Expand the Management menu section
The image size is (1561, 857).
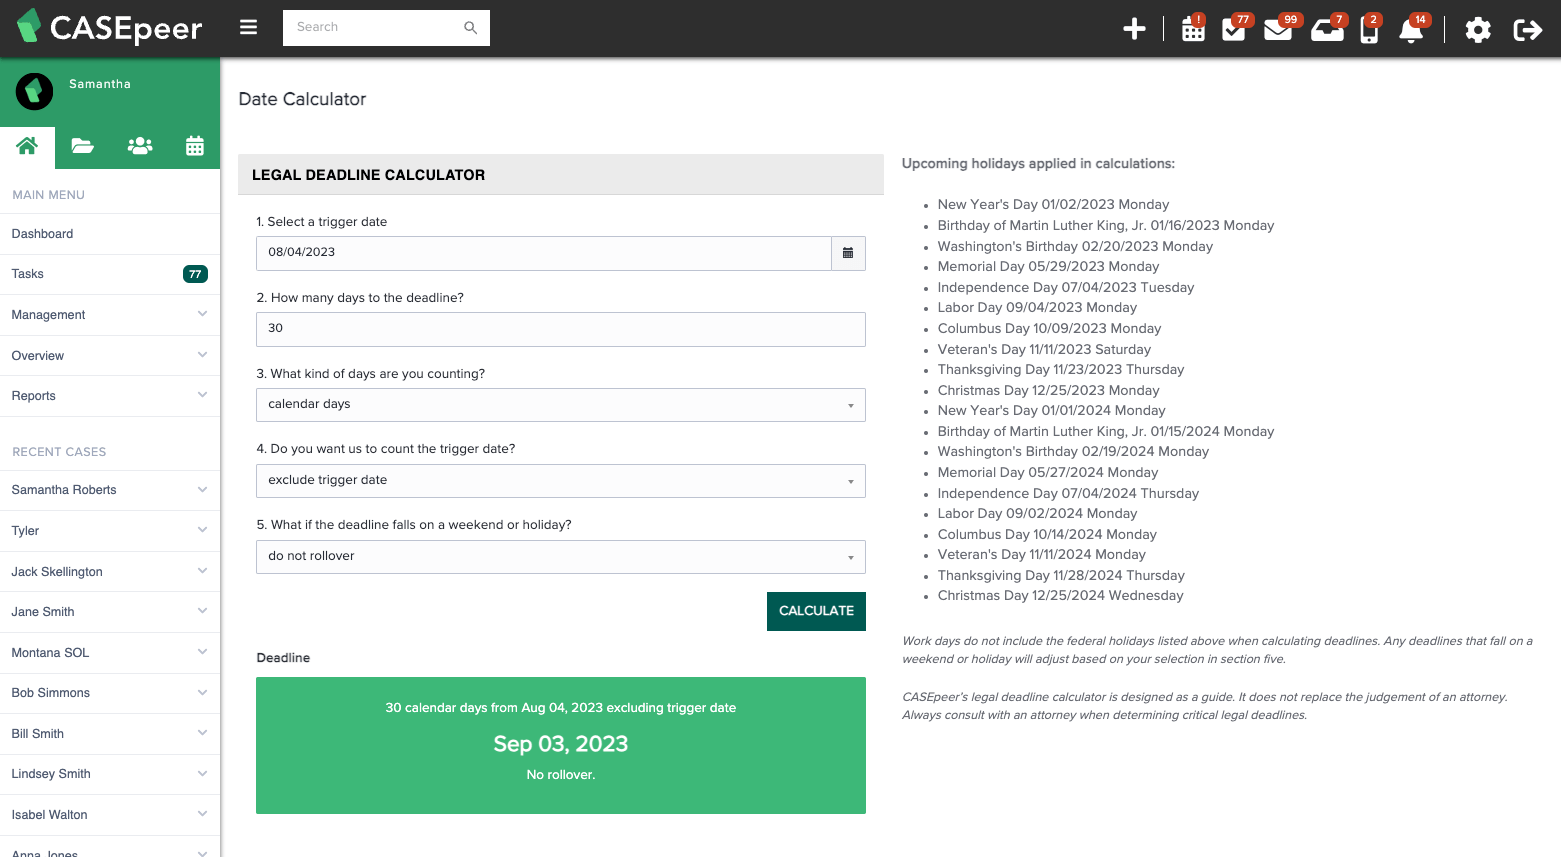[110, 314]
